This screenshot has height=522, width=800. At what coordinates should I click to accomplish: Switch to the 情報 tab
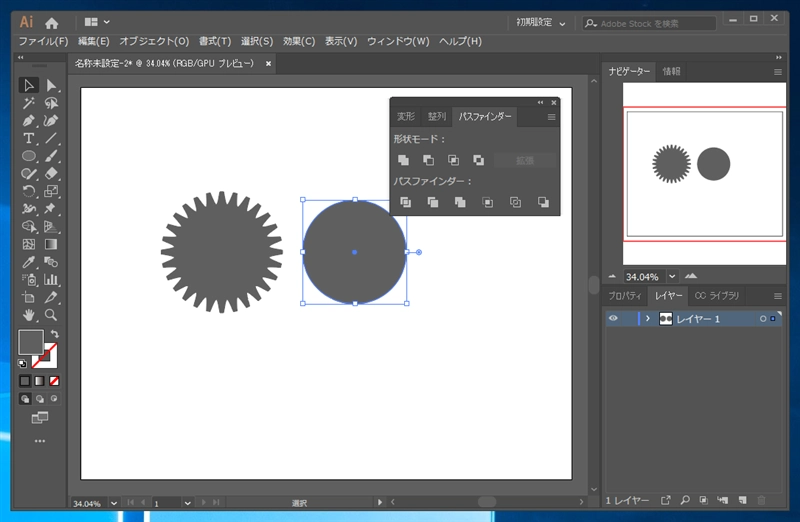tap(671, 71)
